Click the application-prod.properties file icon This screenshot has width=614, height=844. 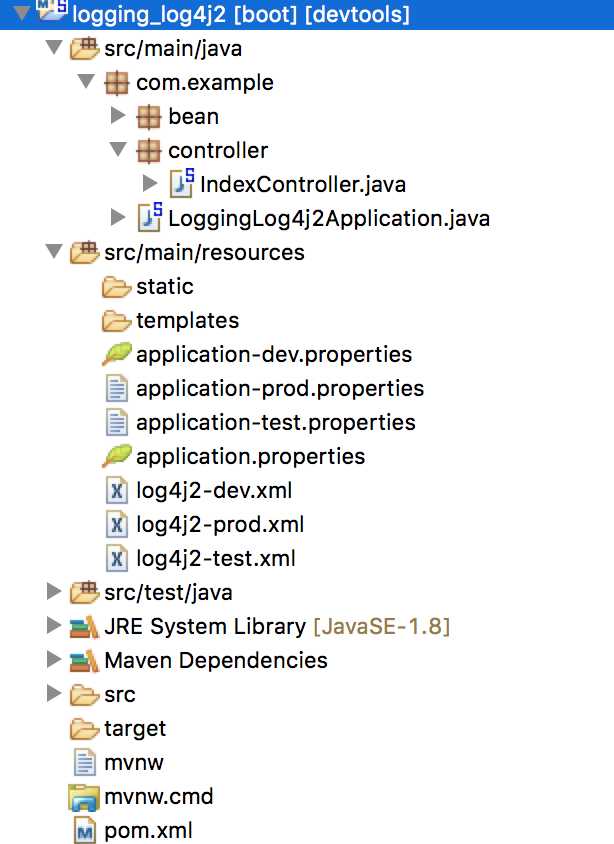click(x=117, y=388)
